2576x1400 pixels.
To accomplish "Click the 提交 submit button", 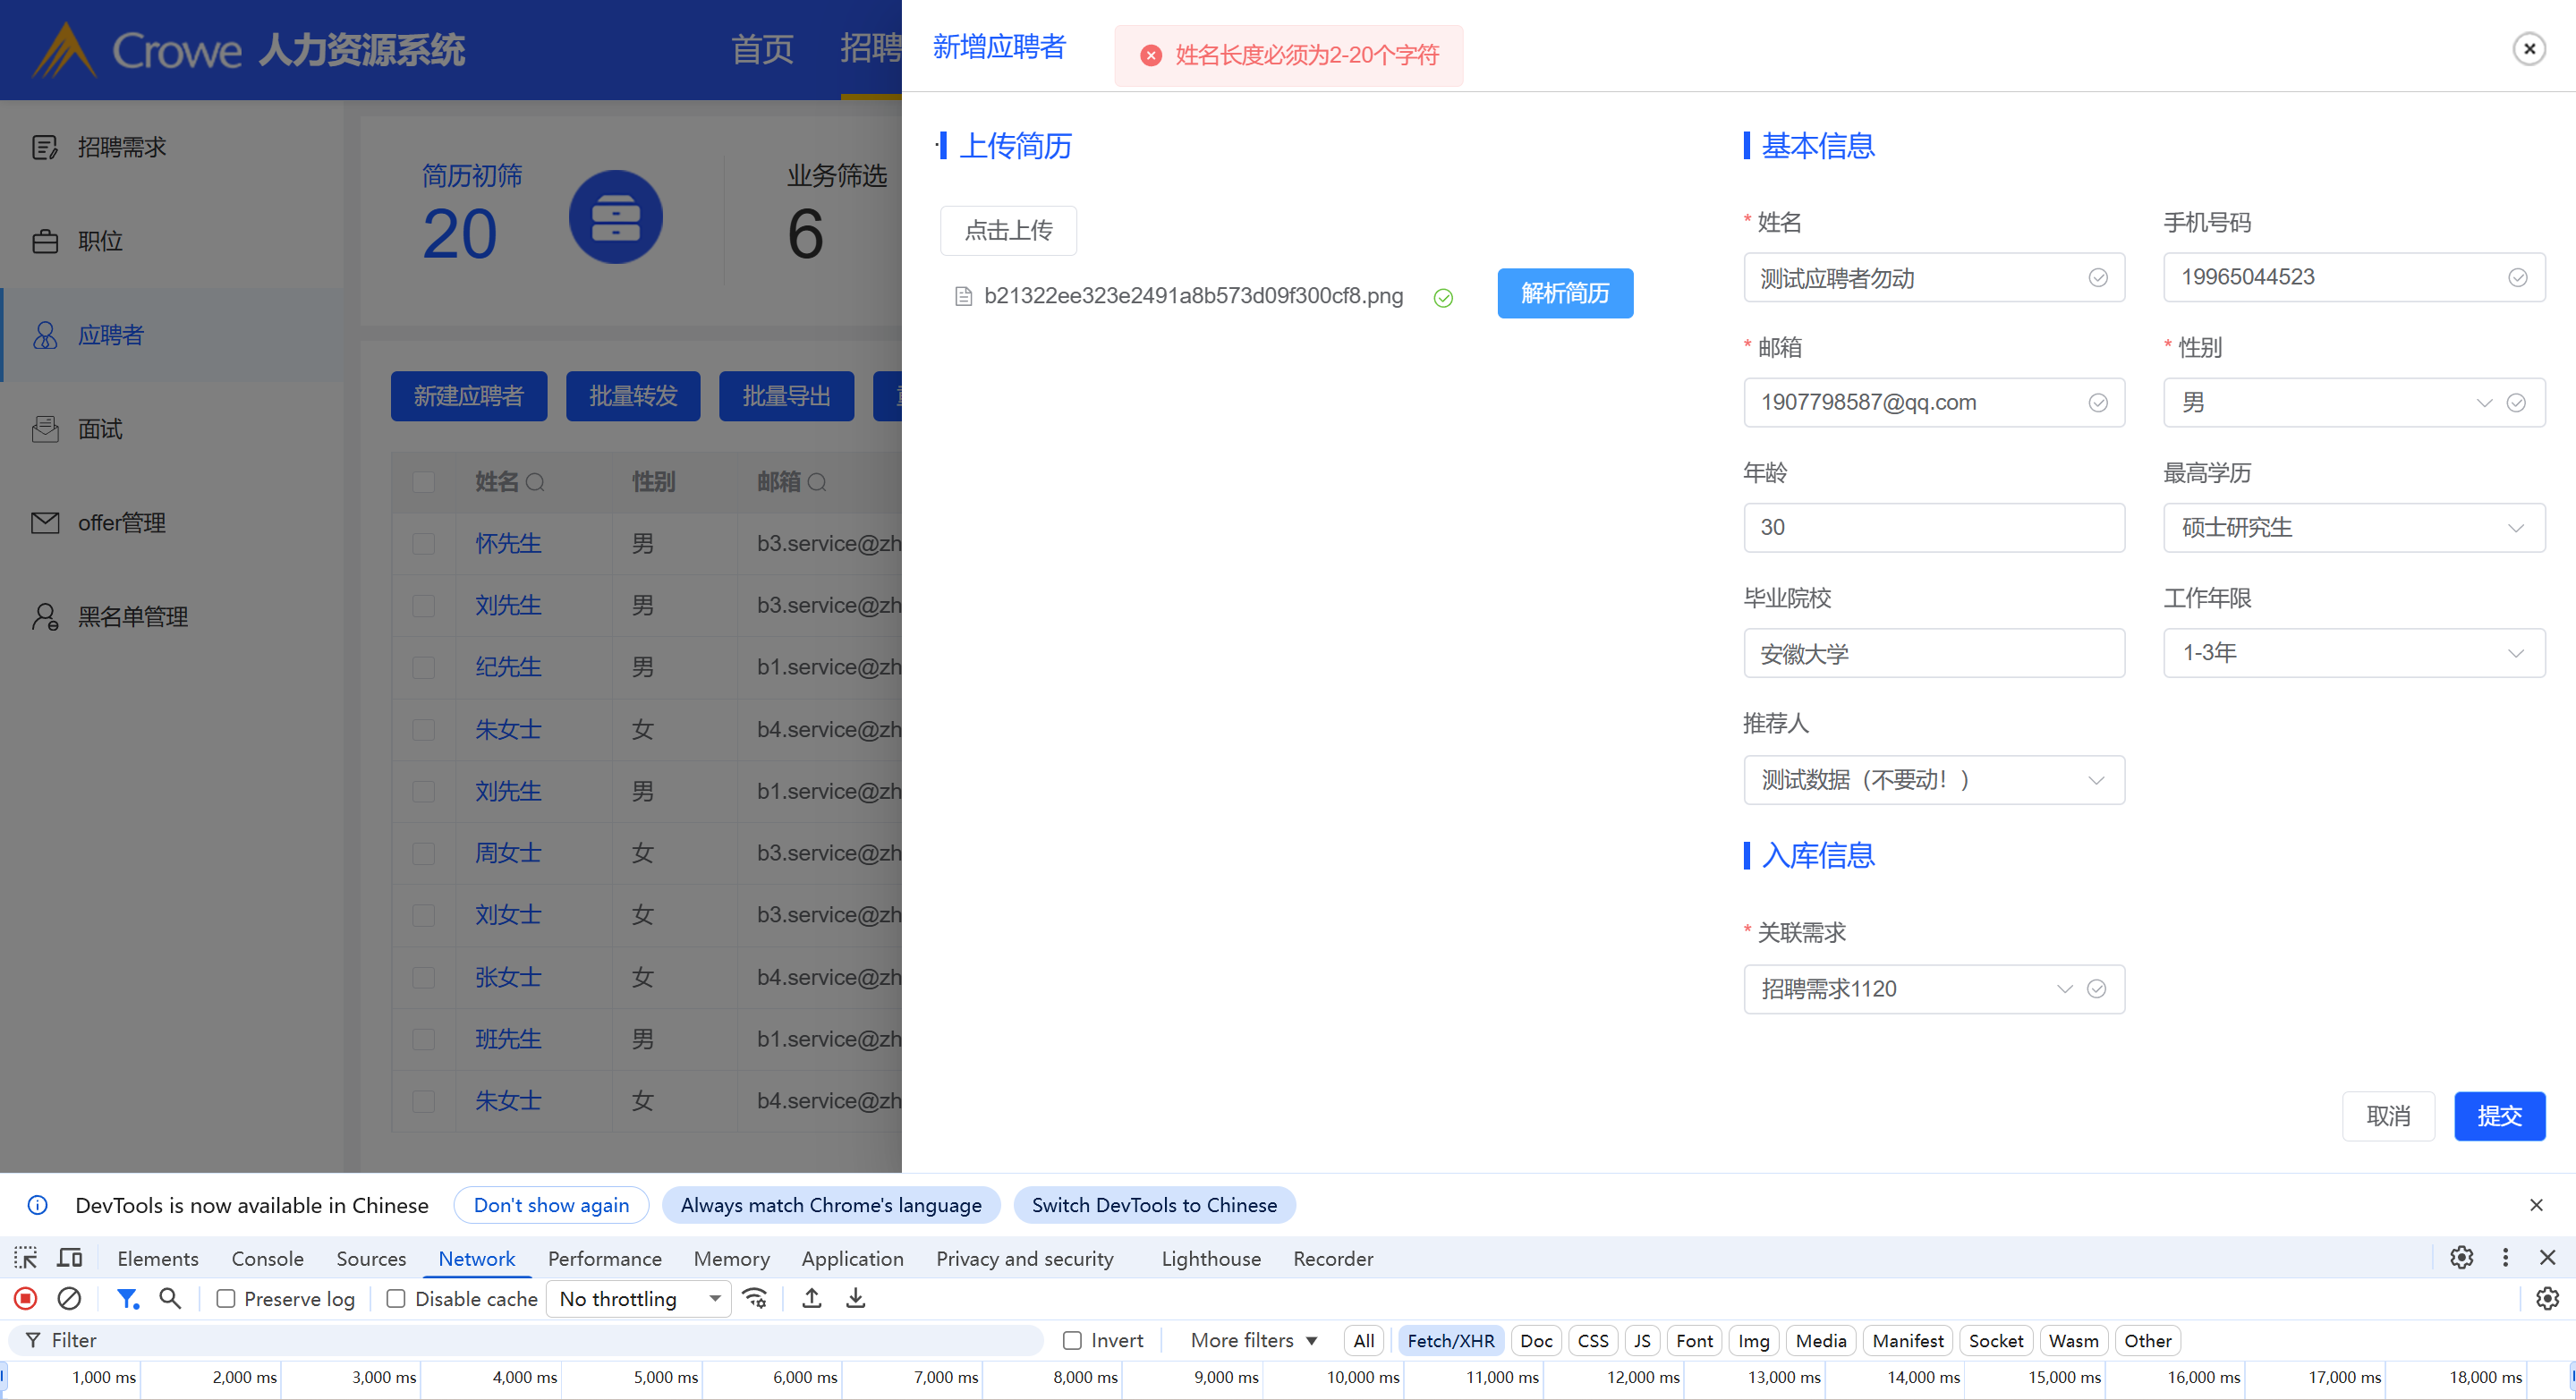I will click(x=2498, y=1116).
